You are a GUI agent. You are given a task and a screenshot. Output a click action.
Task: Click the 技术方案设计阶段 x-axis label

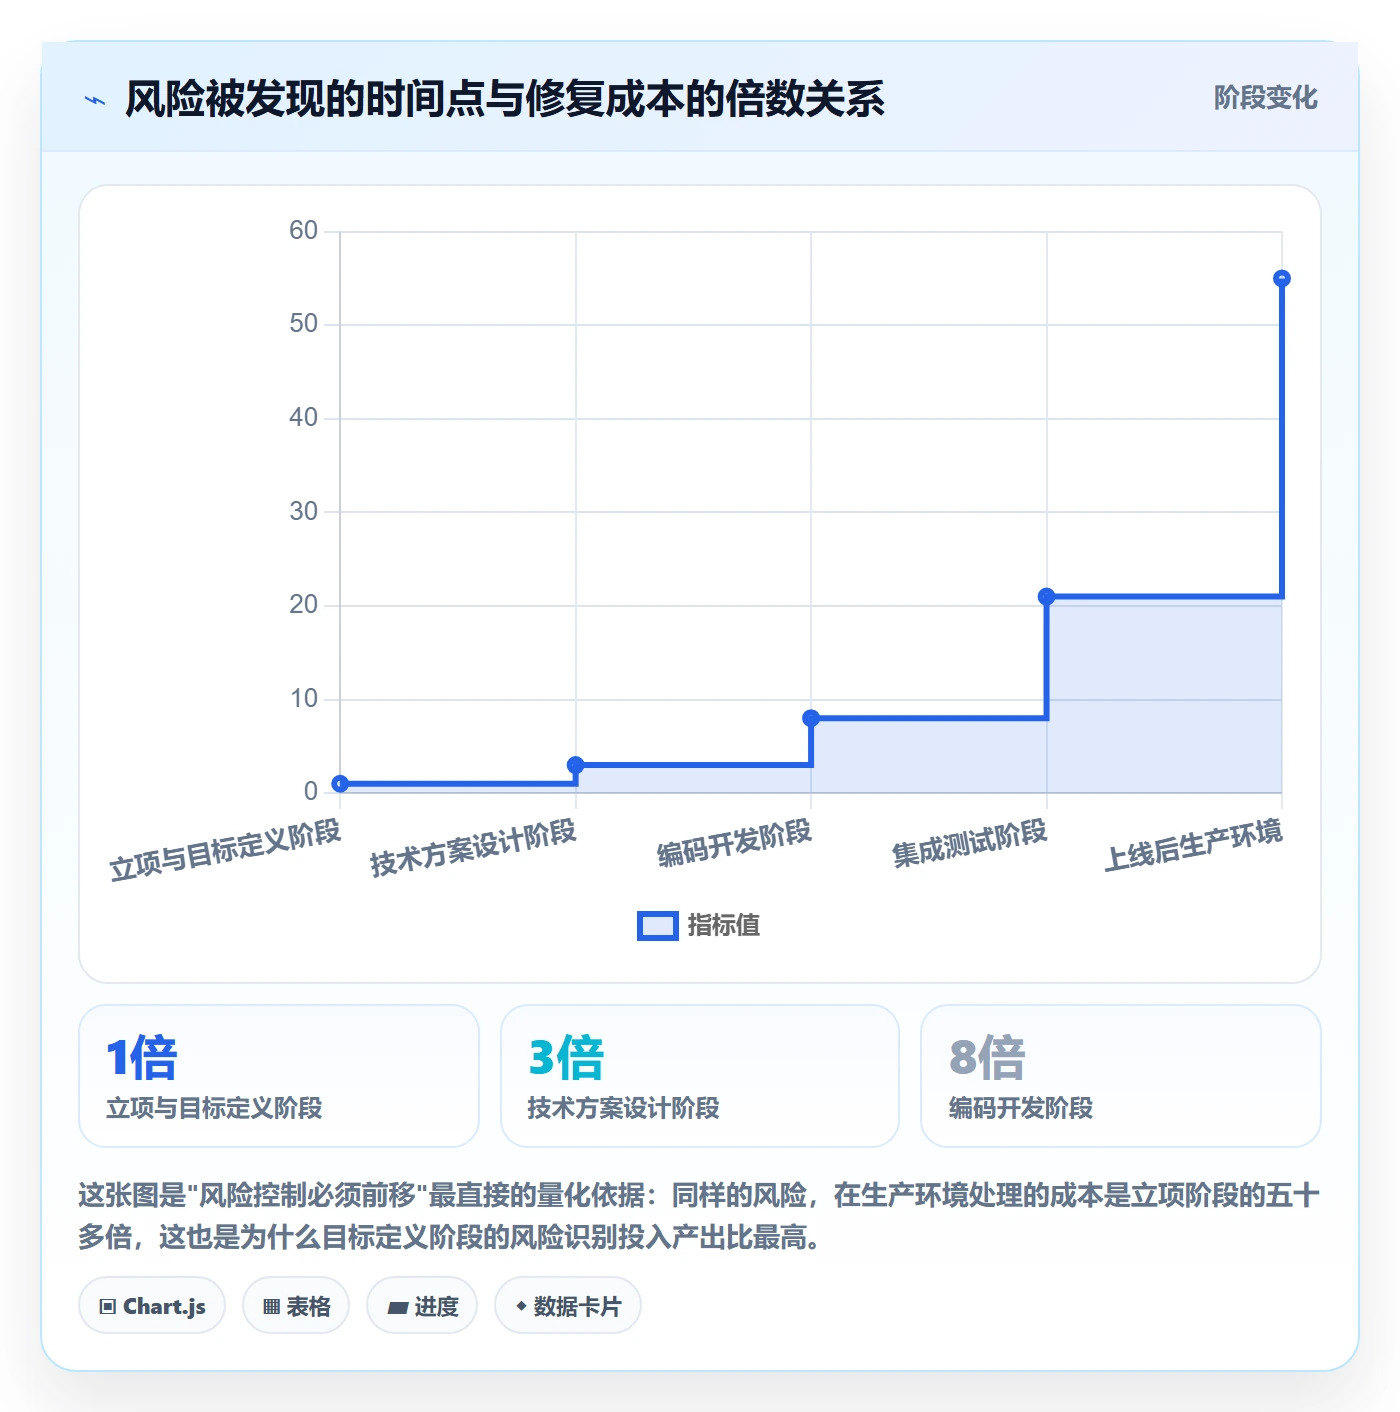tap(474, 847)
